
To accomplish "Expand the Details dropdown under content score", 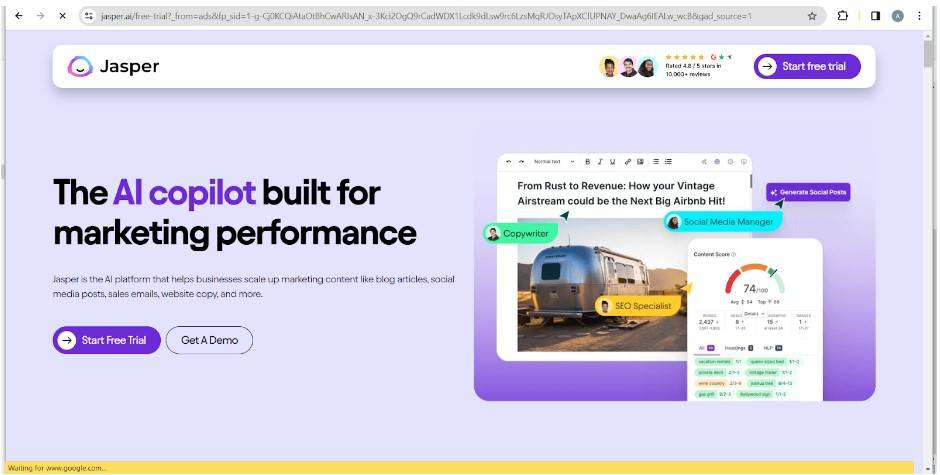I will point(754,314).
